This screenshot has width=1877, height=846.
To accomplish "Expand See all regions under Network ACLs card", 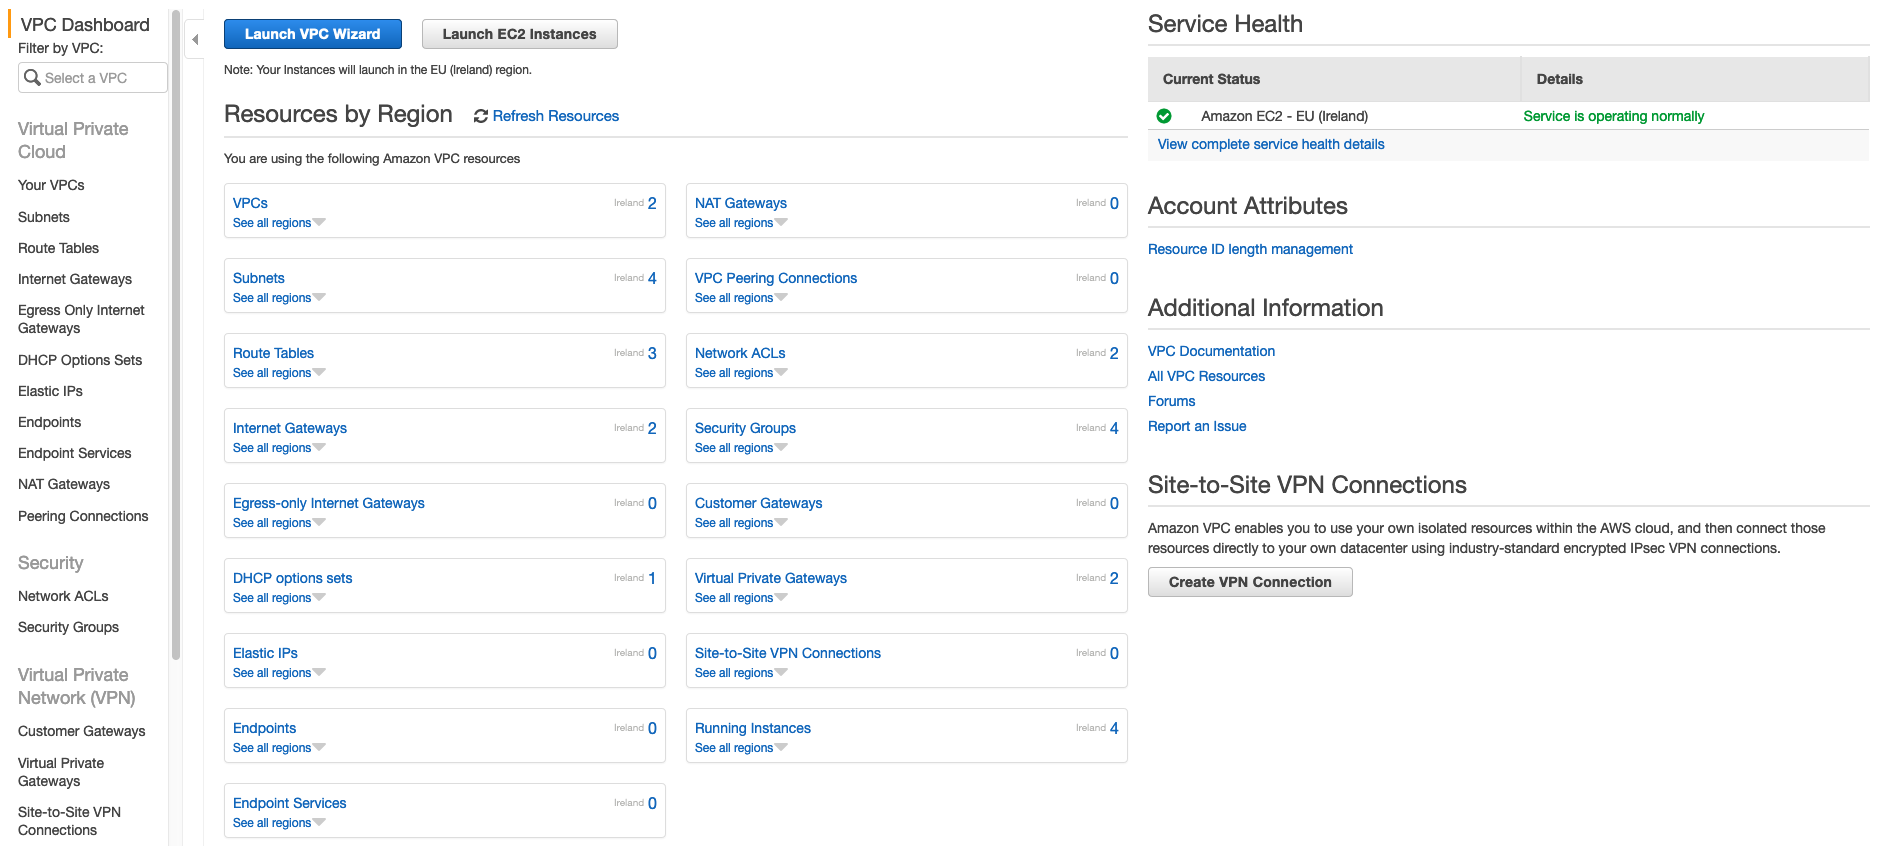I will pos(741,373).
